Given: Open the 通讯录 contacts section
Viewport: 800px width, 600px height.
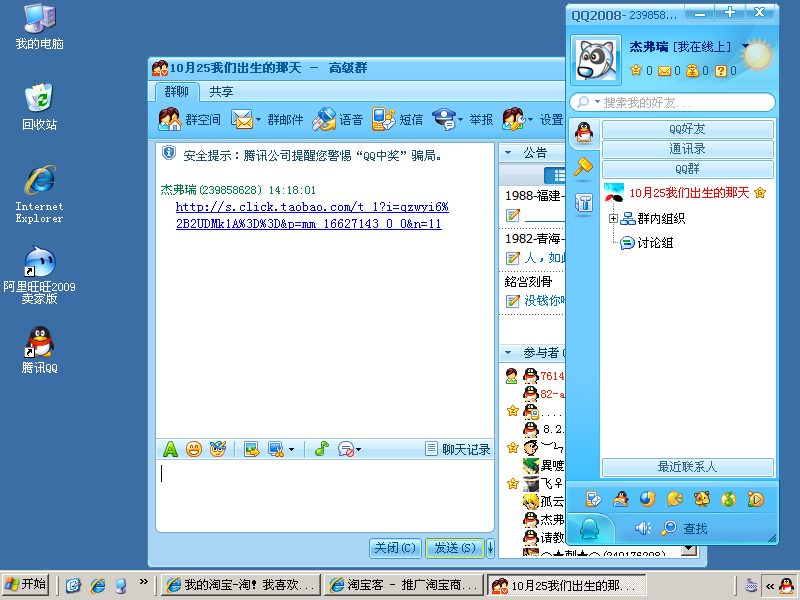Looking at the screenshot, I should (x=687, y=149).
